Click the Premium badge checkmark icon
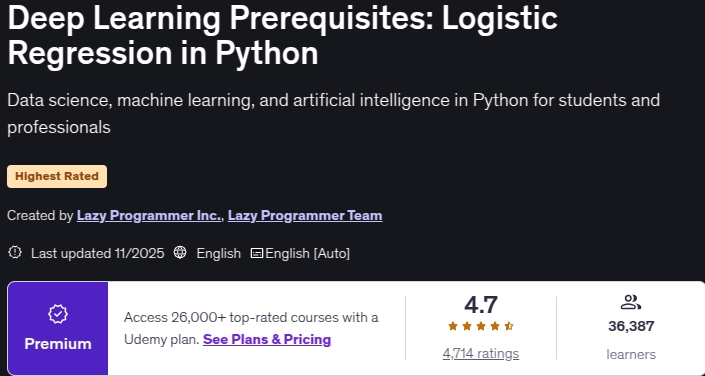This screenshot has height=376, width=705. tap(58, 314)
